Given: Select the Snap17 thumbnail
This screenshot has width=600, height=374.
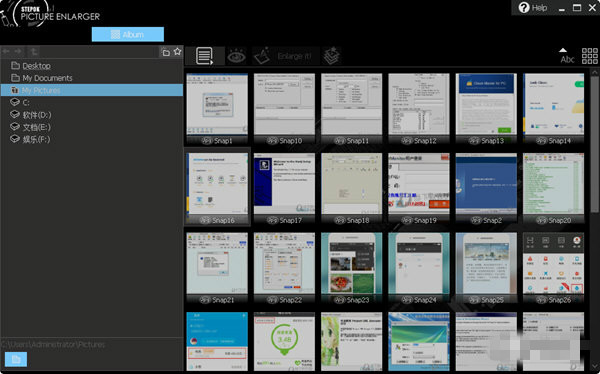Looking at the screenshot, I should (x=284, y=184).
